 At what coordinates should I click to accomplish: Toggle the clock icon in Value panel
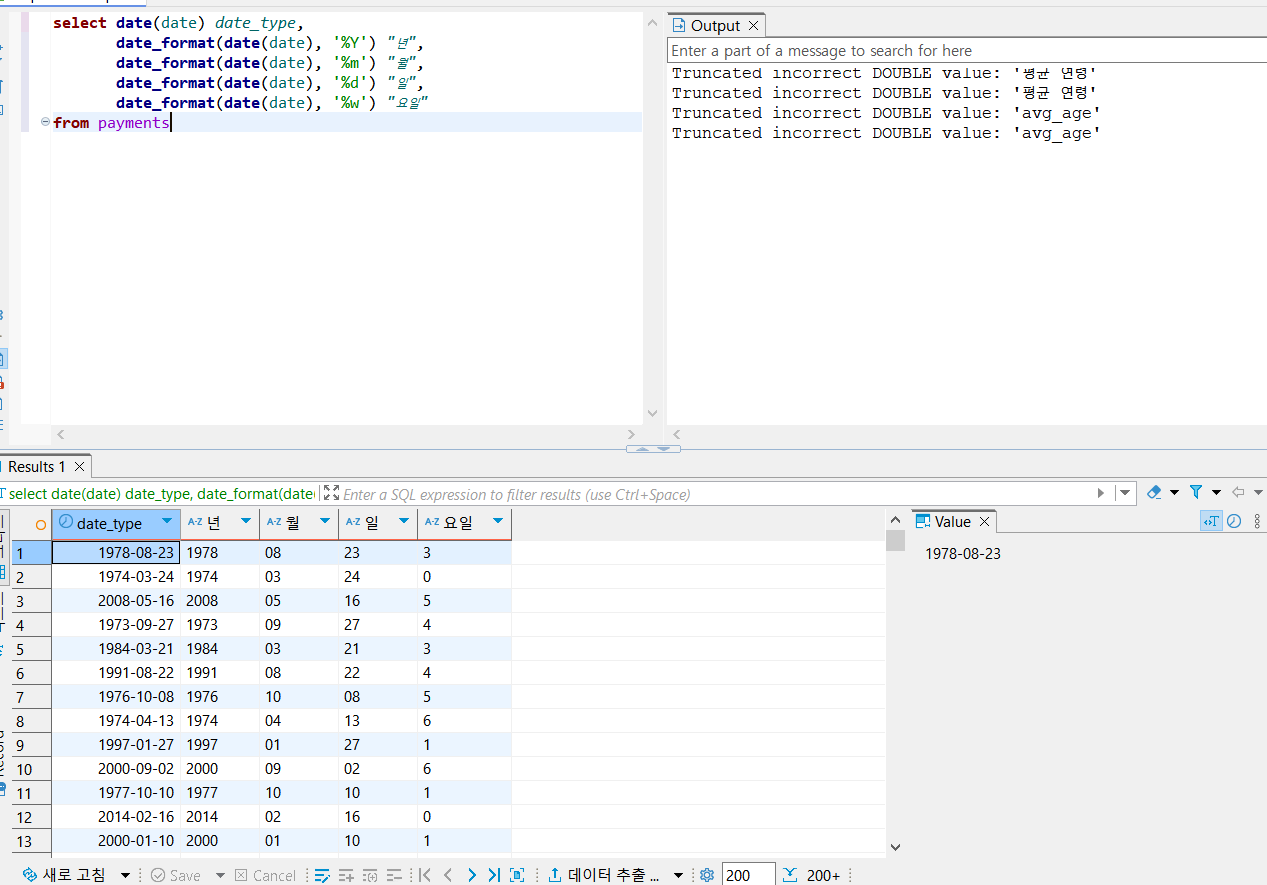[x=1234, y=521]
